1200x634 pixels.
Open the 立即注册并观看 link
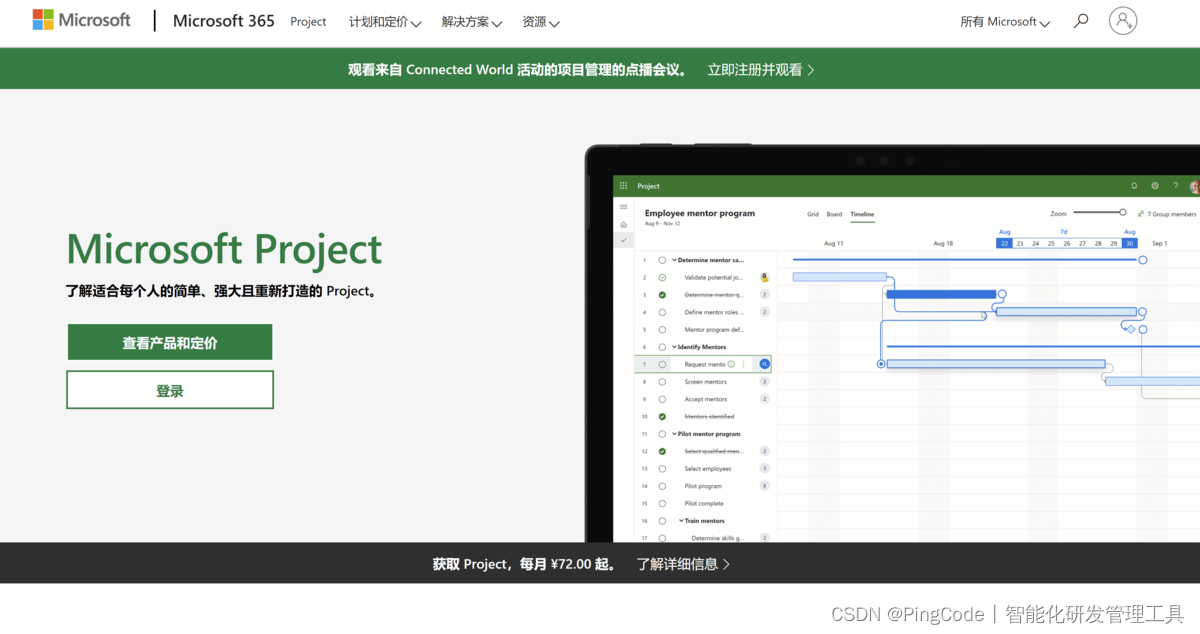[761, 69]
